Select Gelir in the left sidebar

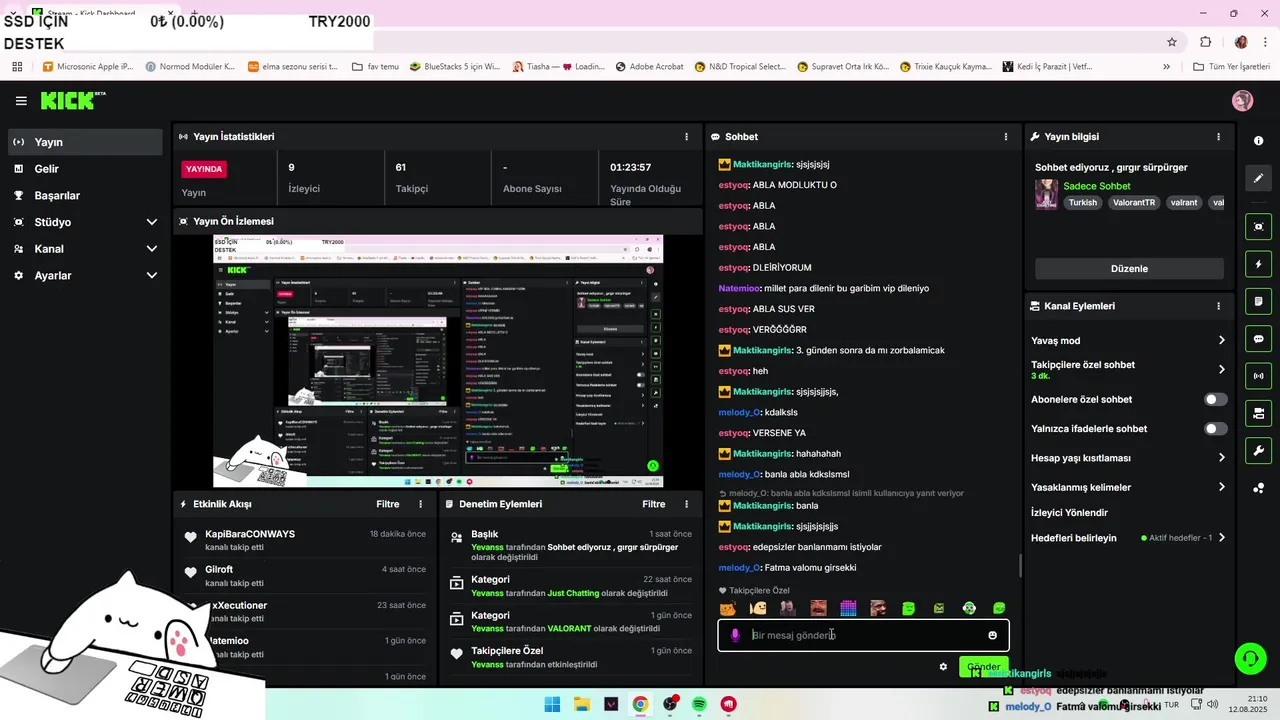(x=85, y=169)
